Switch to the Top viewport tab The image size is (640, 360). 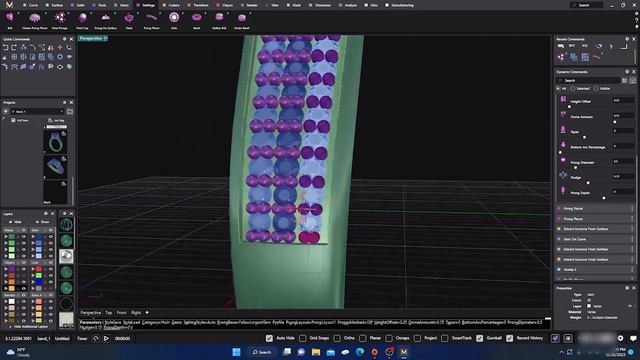pos(109,313)
